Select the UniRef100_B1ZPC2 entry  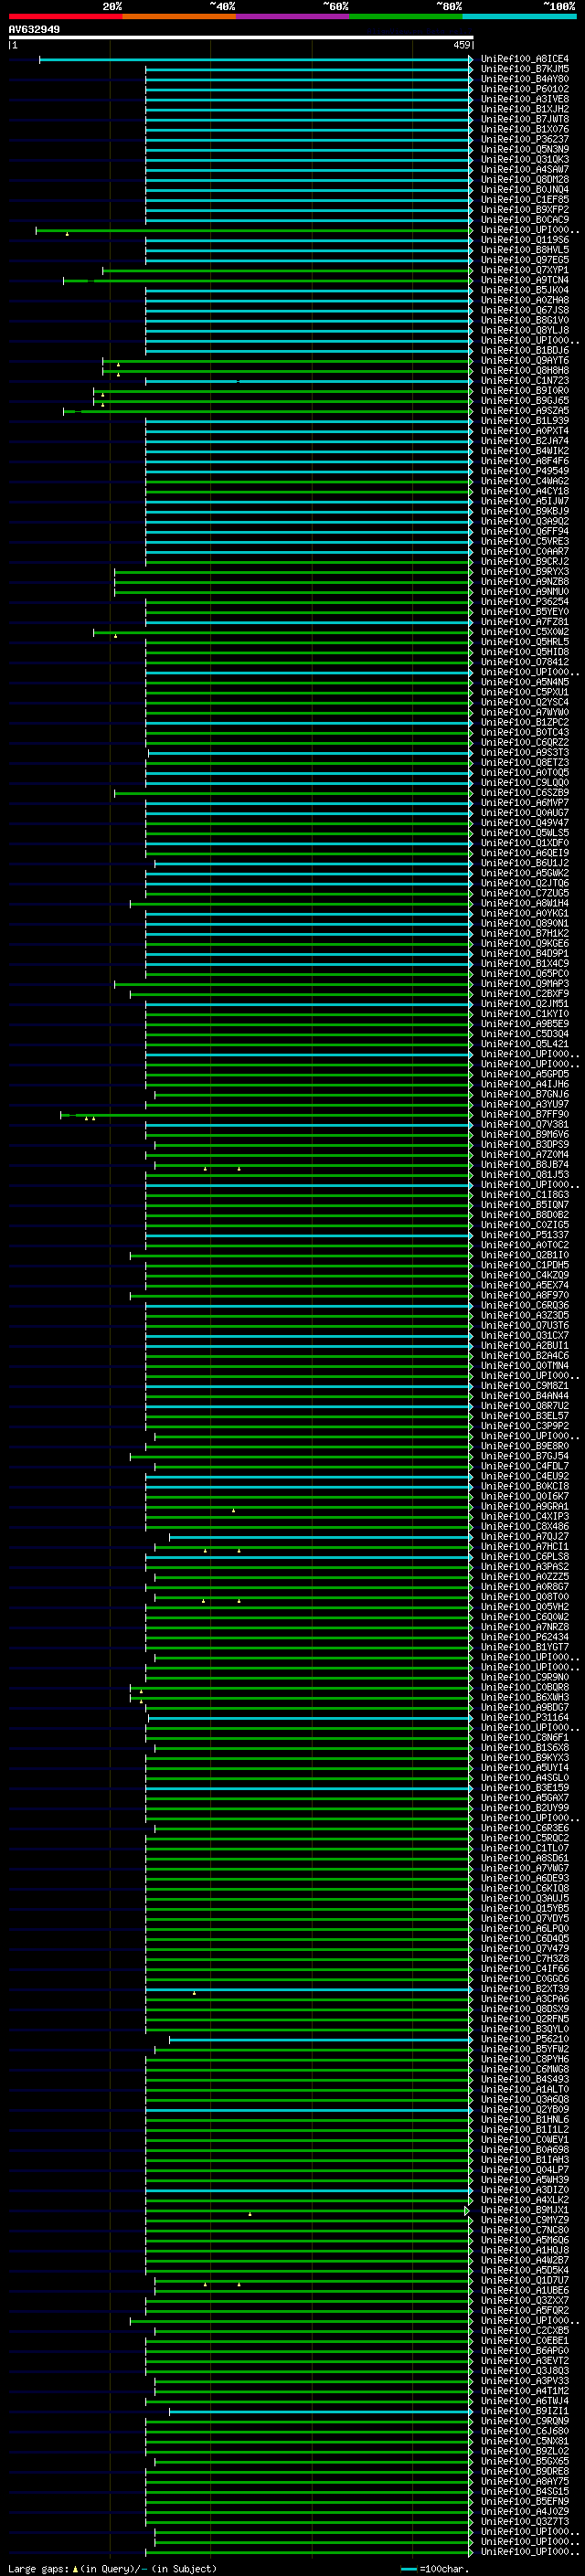pyautogui.click(x=525, y=723)
